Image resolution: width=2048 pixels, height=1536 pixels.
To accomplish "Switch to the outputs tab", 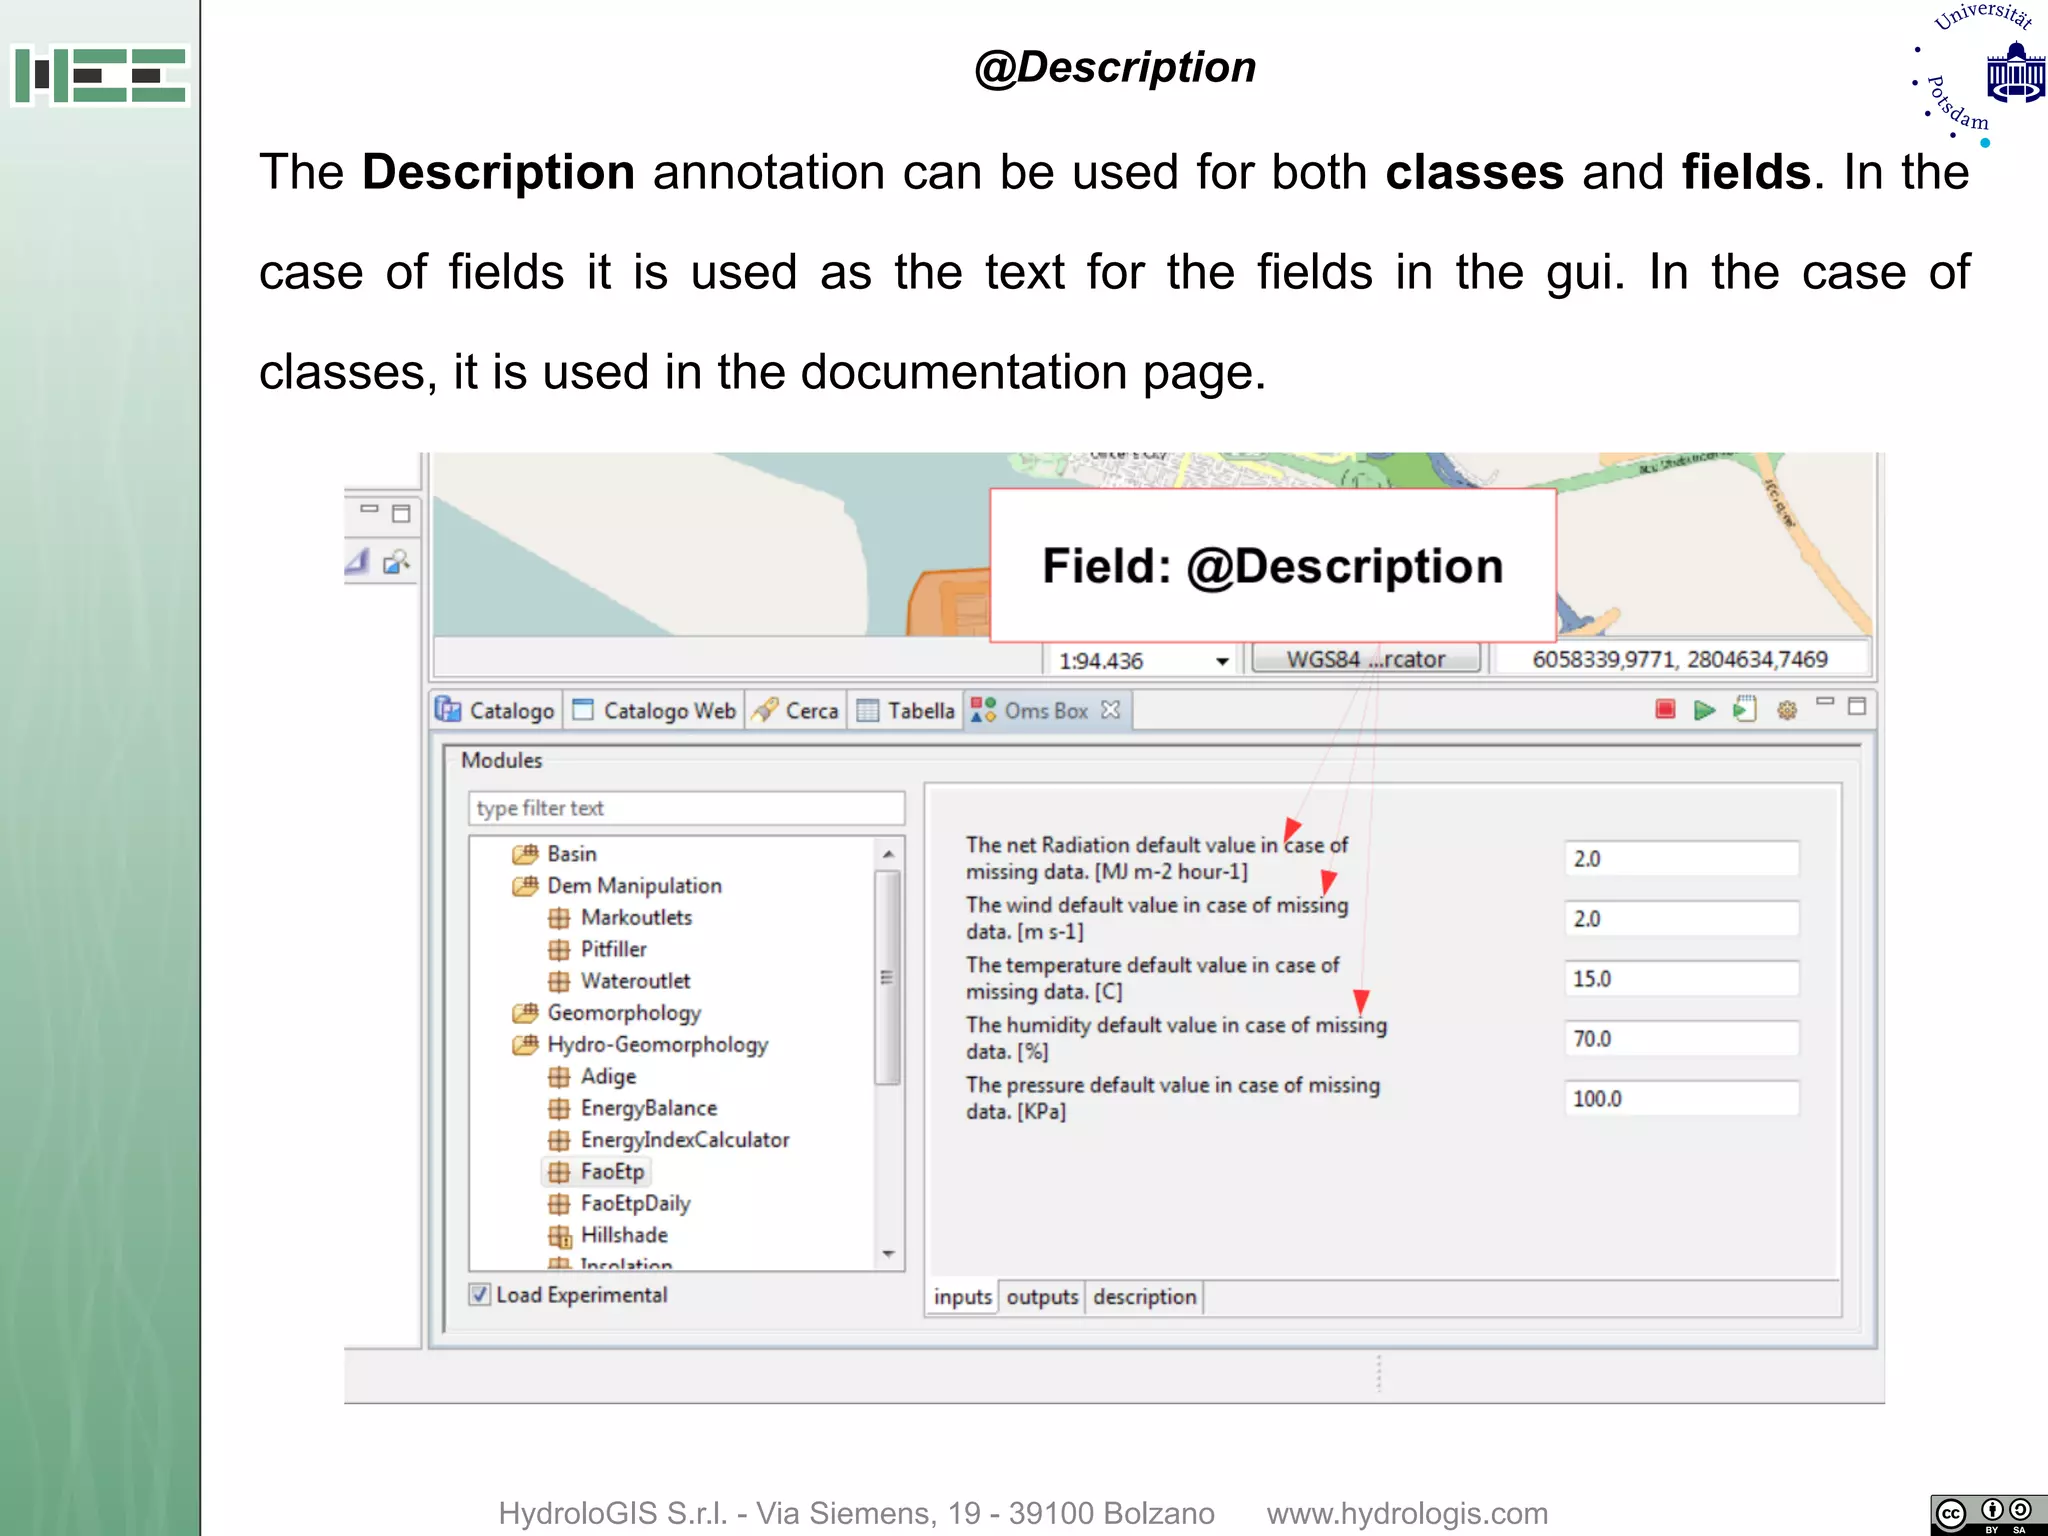I will pos(1042,1297).
